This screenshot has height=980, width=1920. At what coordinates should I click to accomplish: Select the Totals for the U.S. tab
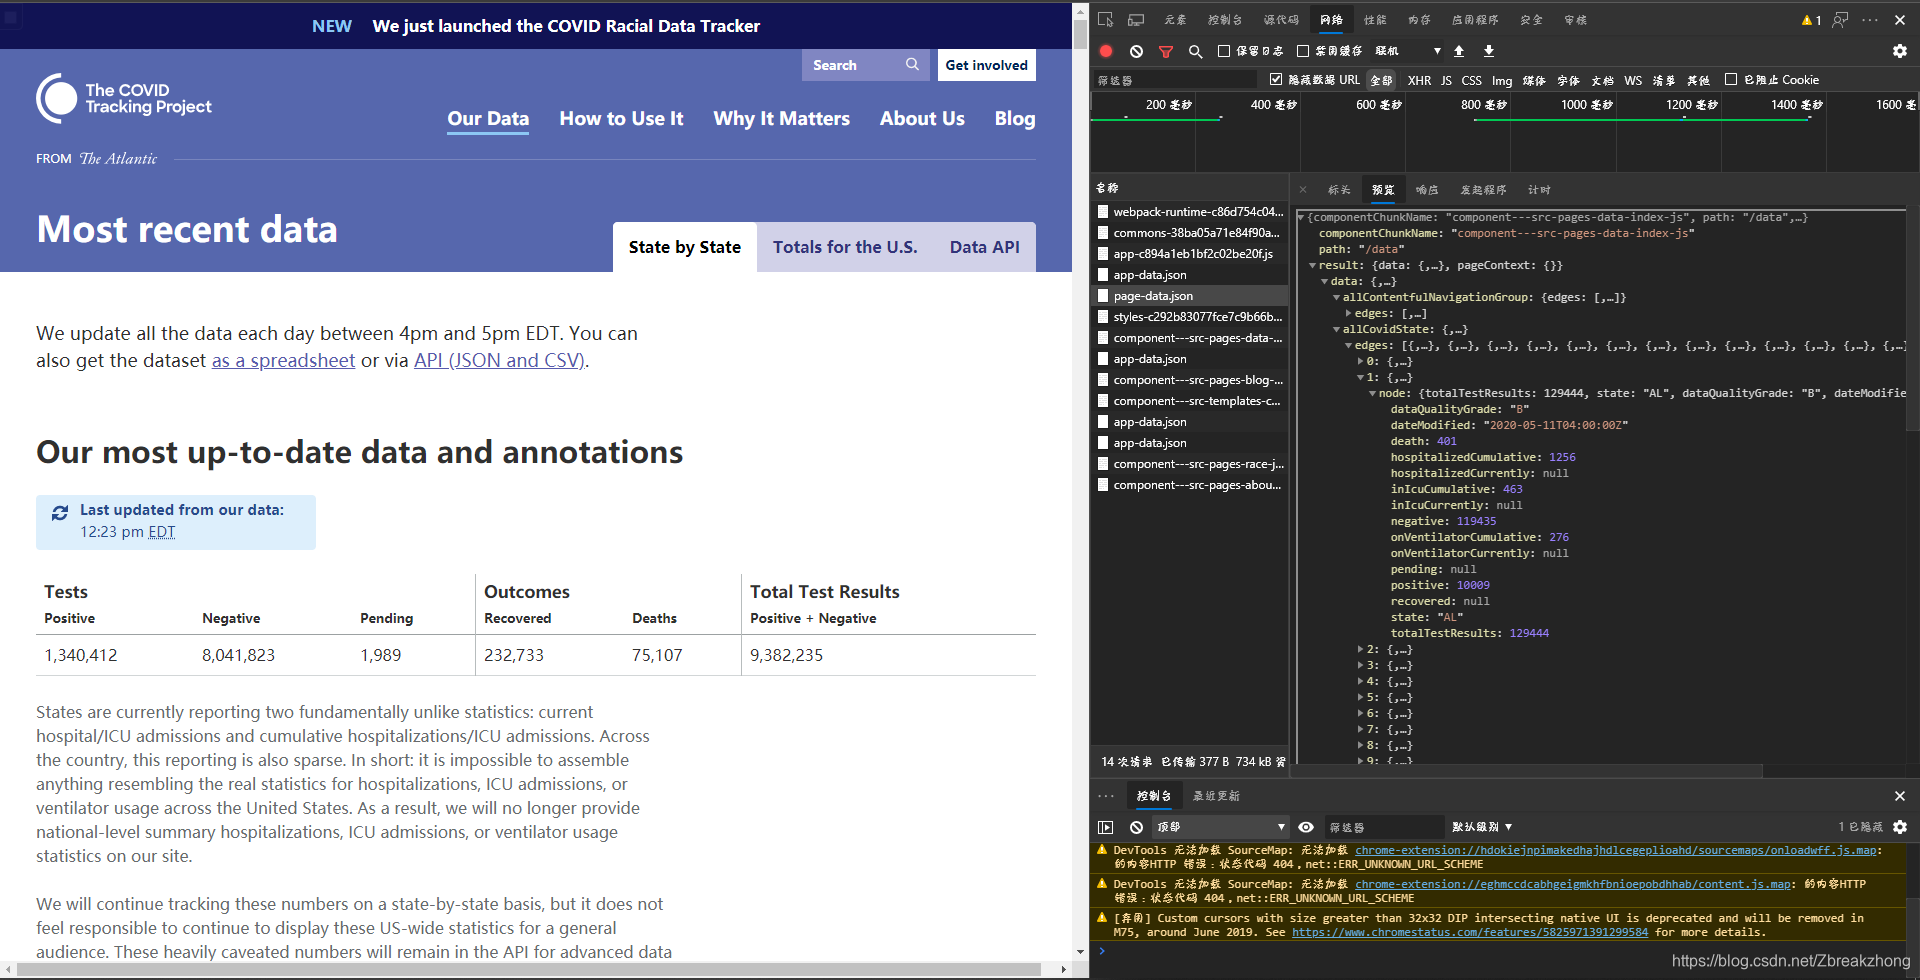pos(845,247)
